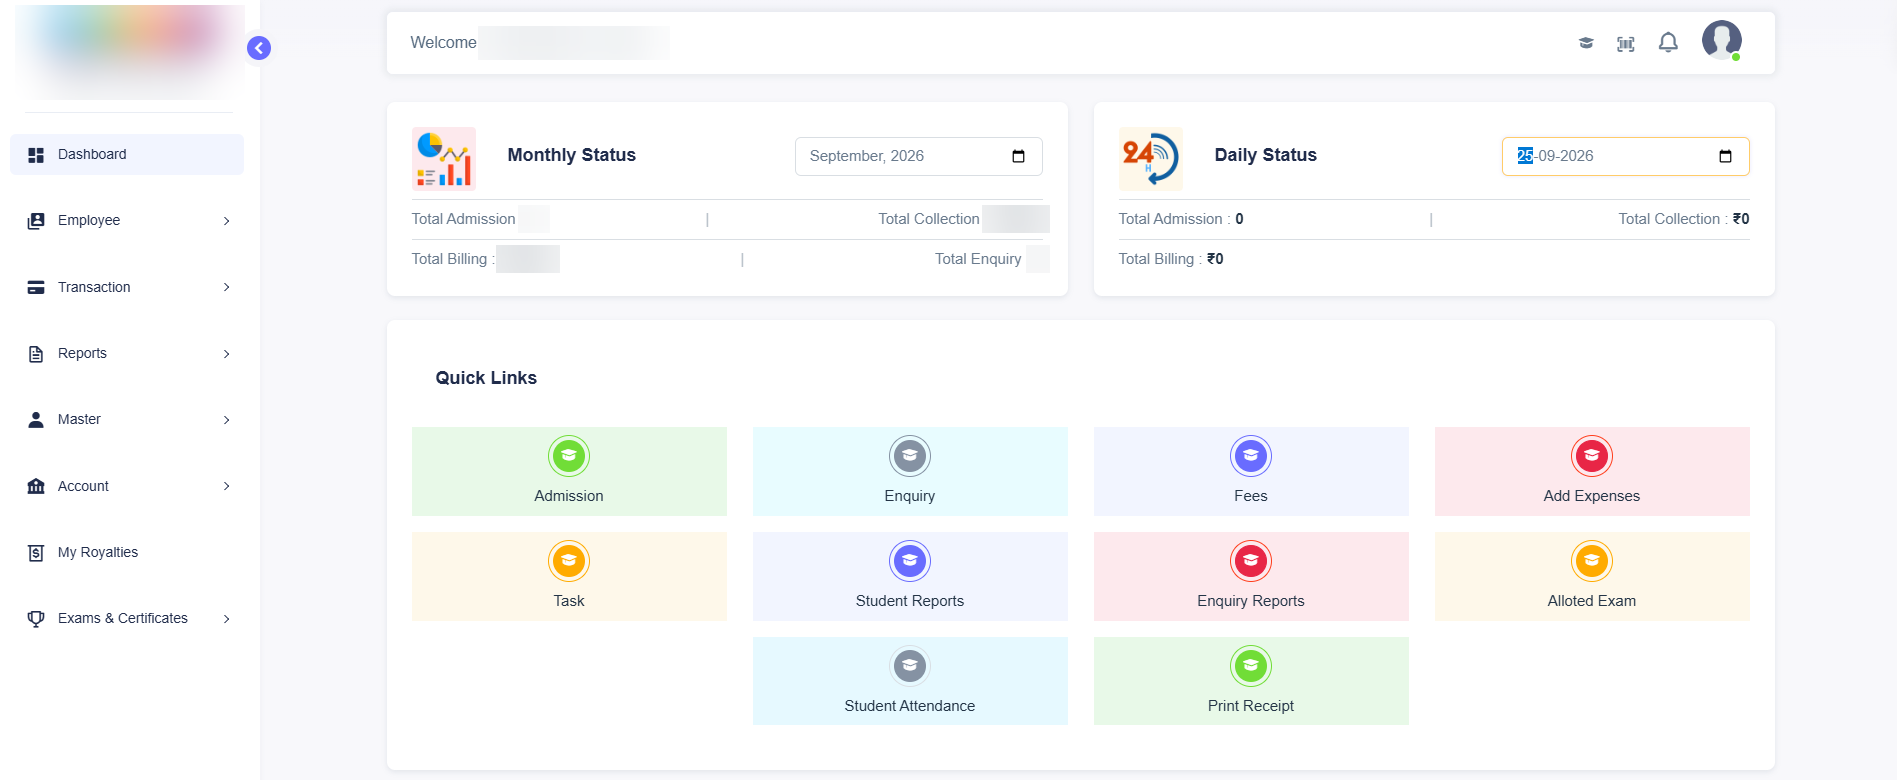Open the user profile avatar
Screen dimensions: 1897x780
[1722, 40]
